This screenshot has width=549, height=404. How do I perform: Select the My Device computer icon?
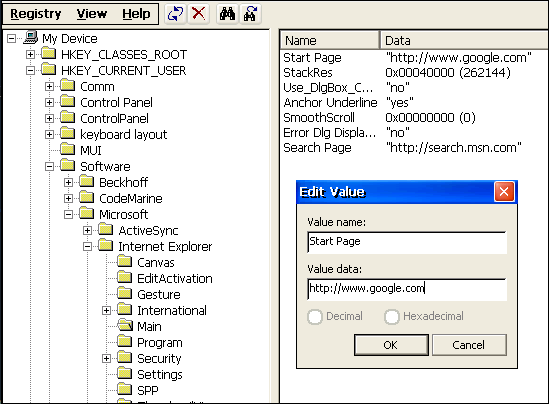point(30,38)
